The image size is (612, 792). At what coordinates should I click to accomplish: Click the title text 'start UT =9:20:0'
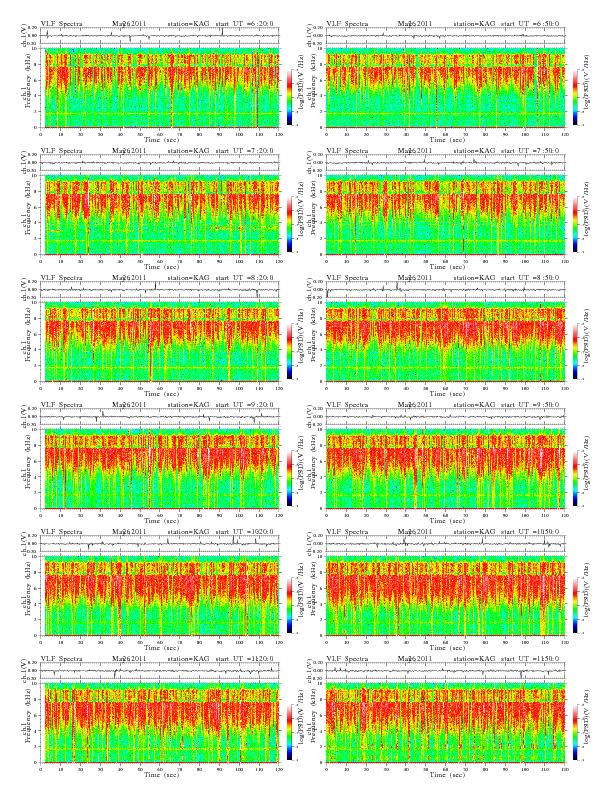(244, 405)
